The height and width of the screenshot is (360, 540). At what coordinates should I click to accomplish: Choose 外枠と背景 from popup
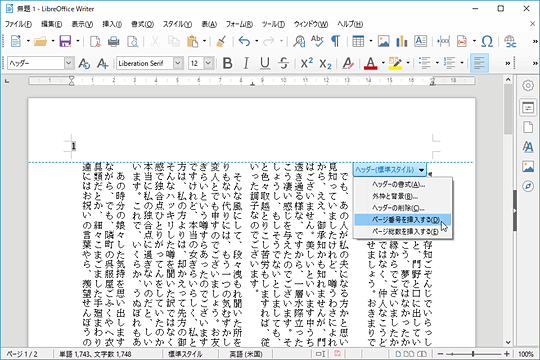point(403,196)
